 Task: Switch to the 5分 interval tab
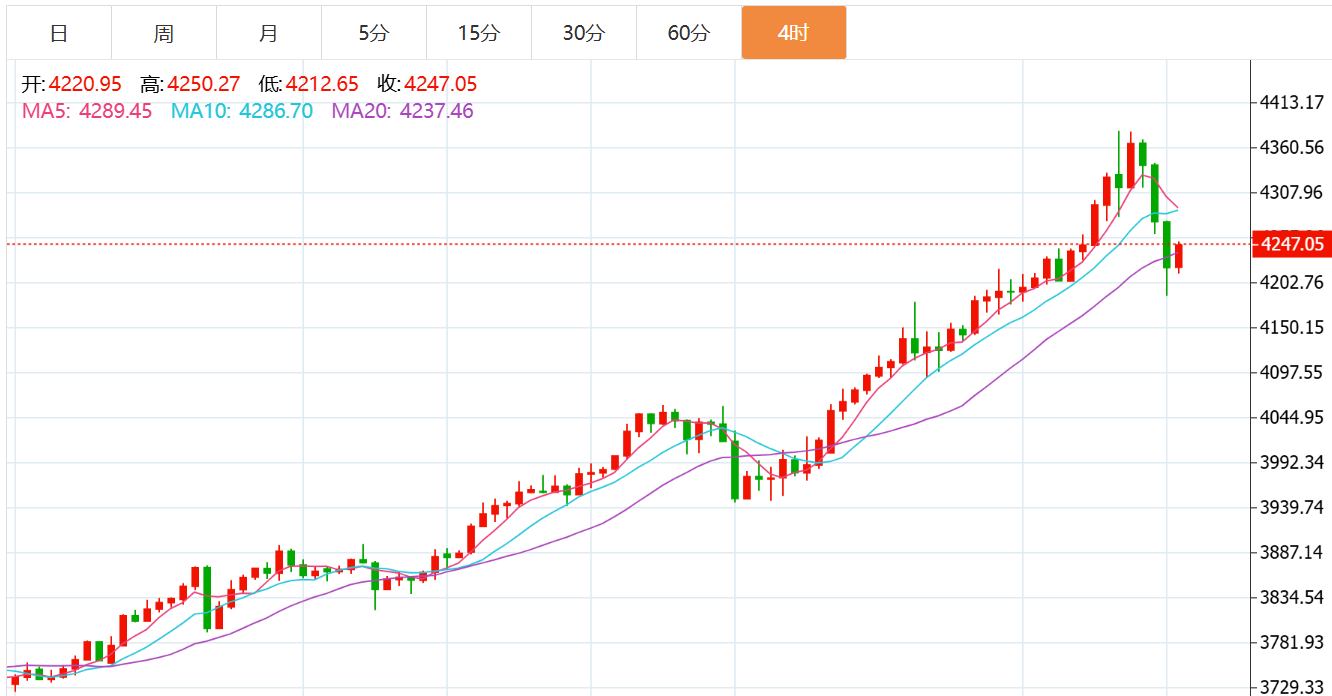pyautogui.click(x=373, y=33)
